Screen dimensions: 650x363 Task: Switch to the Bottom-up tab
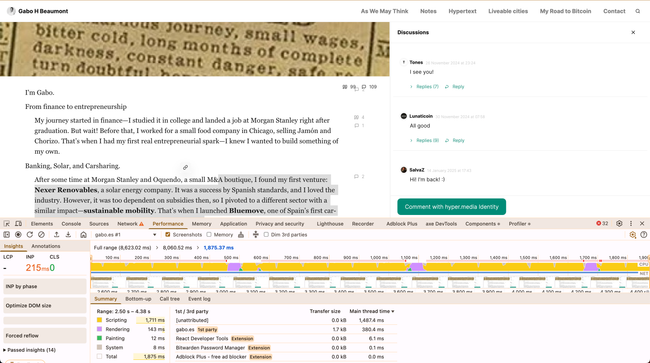click(138, 299)
